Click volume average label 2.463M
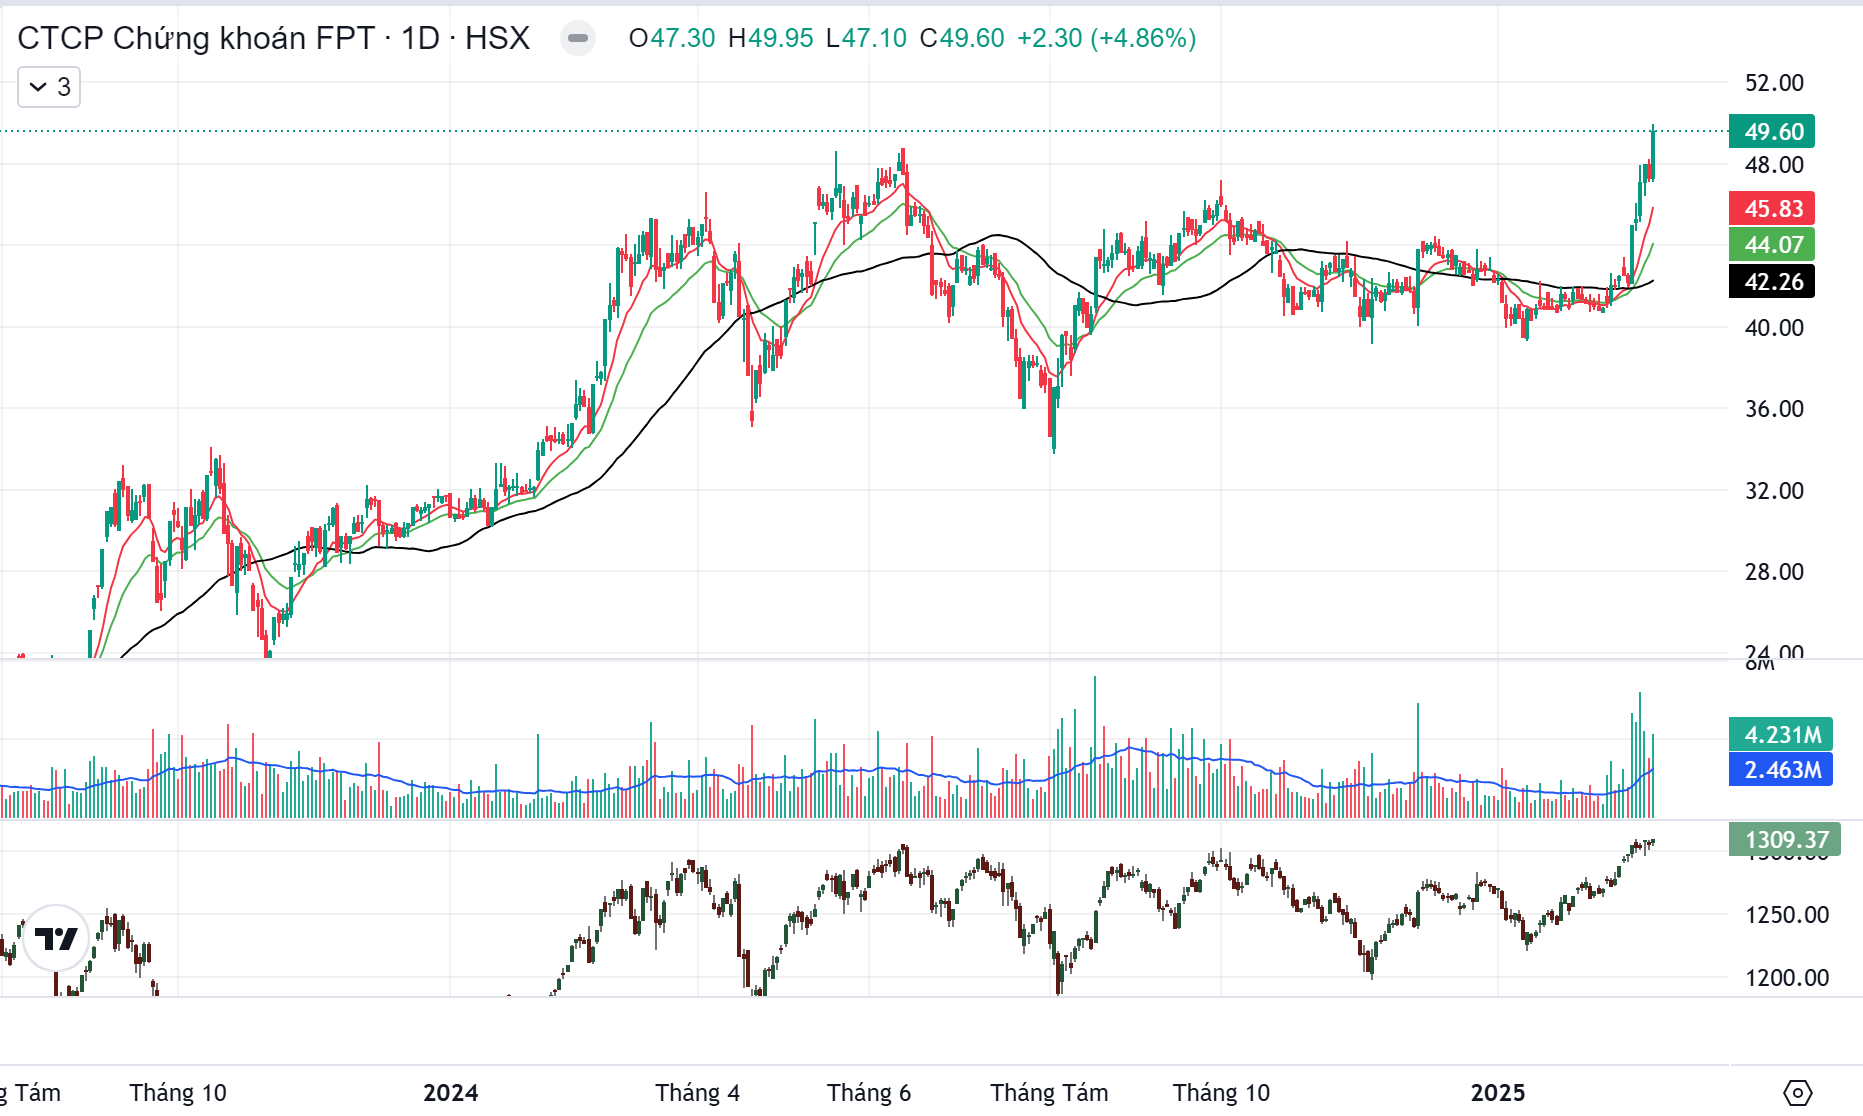This screenshot has height=1116, width=1863. 1781,769
